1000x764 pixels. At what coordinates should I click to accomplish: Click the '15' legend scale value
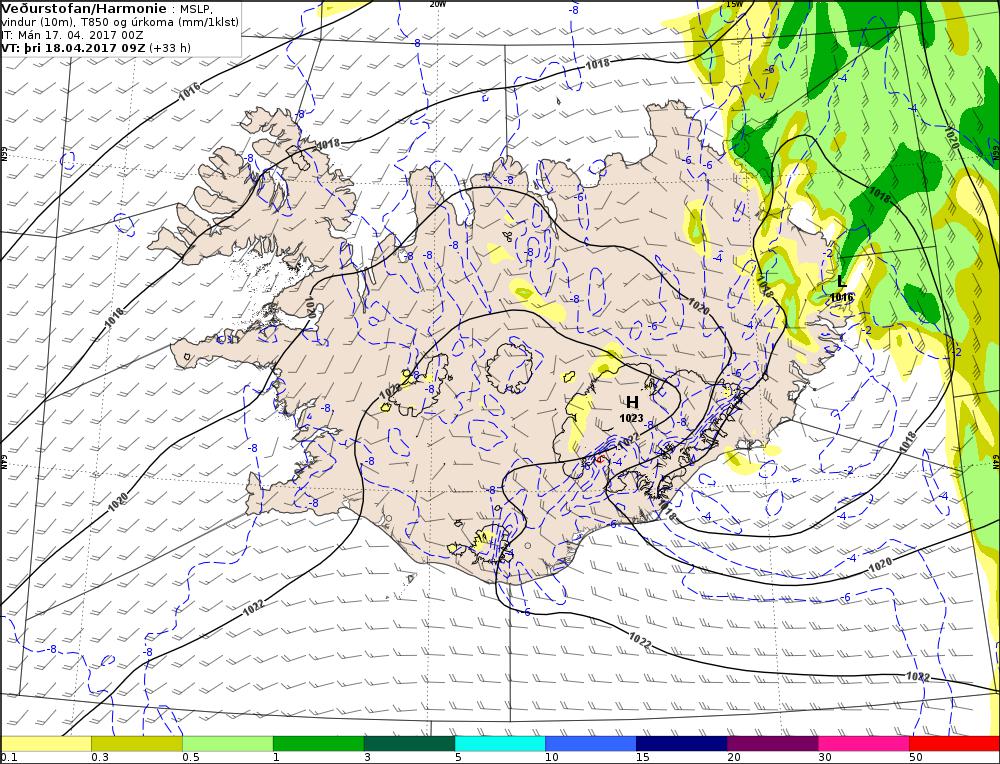[643, 758]
